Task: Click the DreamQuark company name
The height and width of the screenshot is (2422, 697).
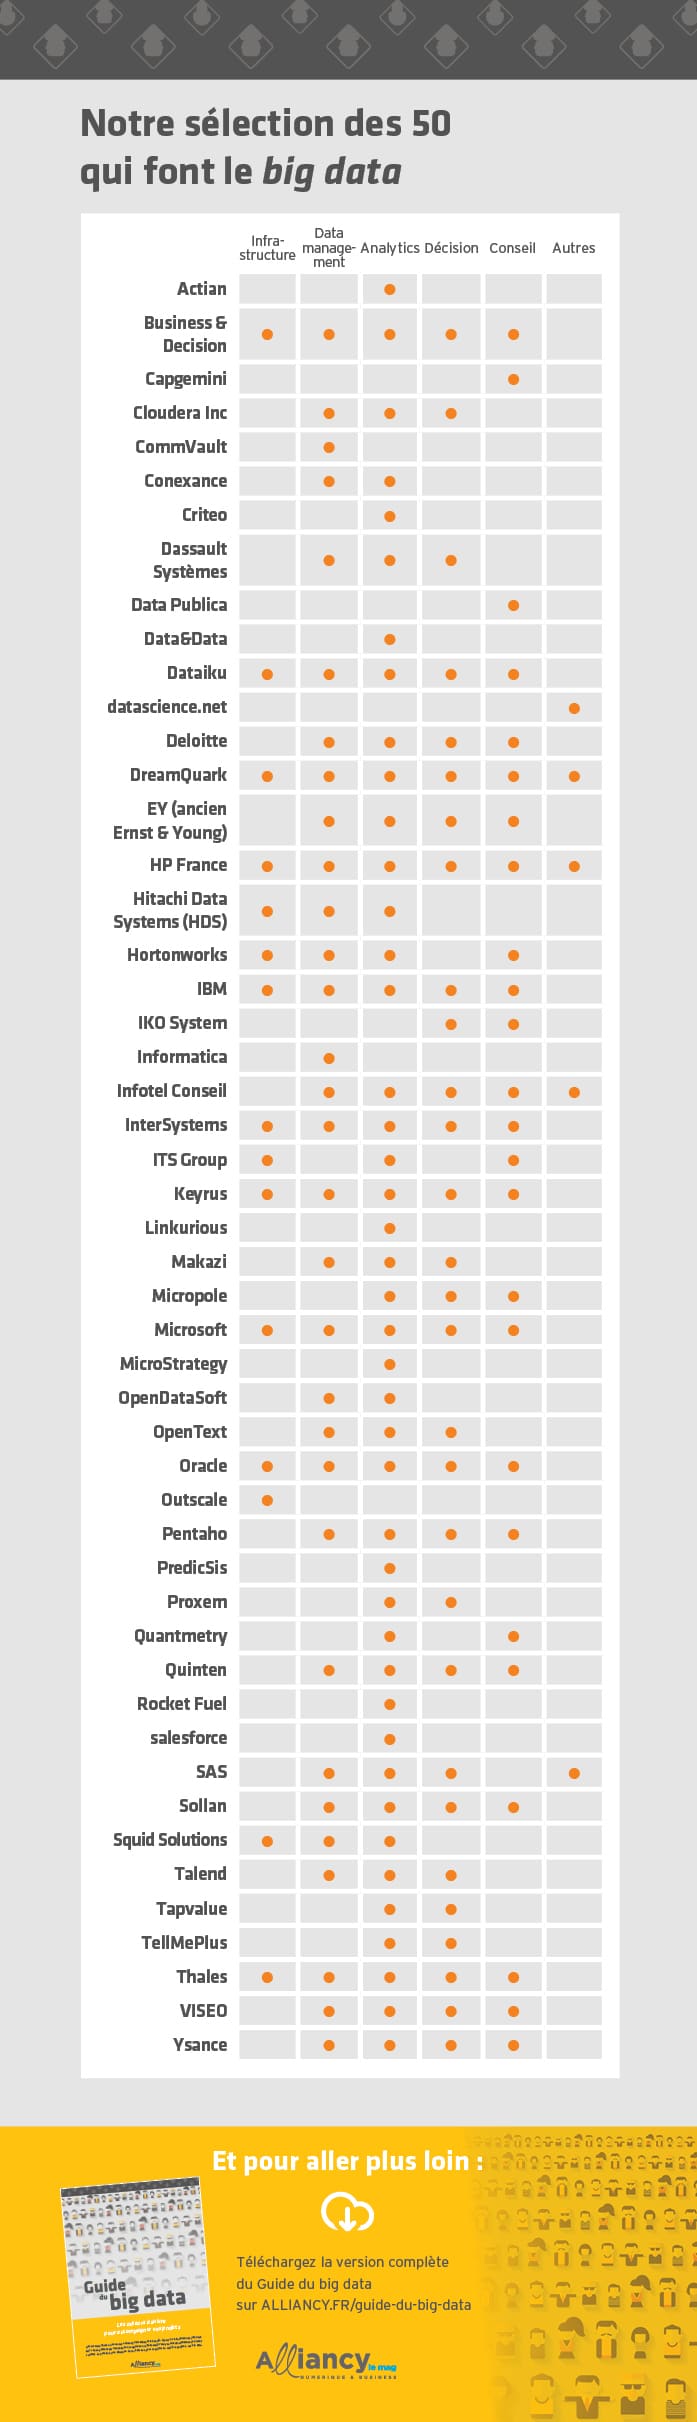Action: click(178, 775)
